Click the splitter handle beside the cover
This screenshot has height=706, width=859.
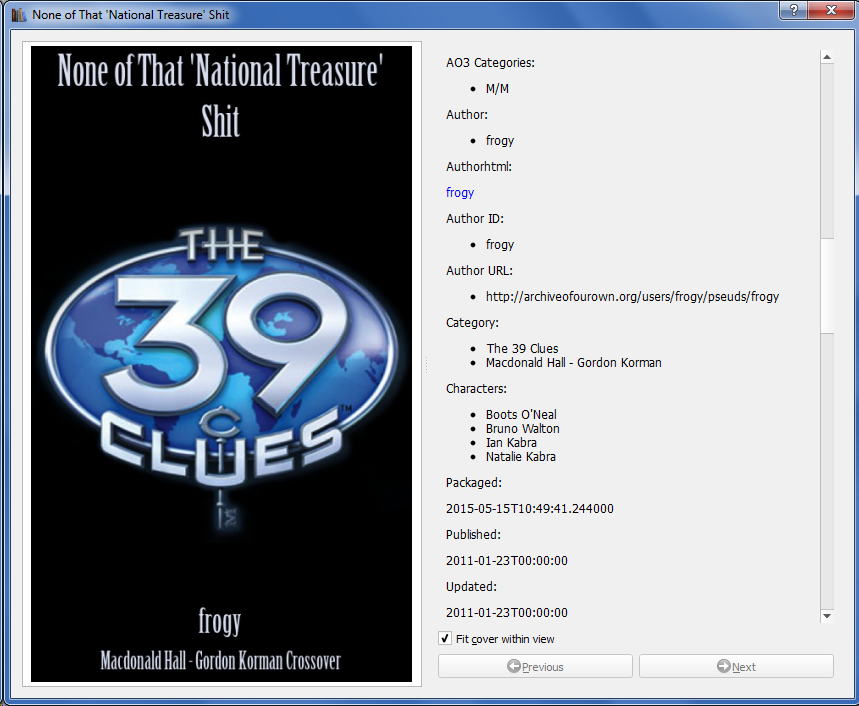[x=426, y=365]
